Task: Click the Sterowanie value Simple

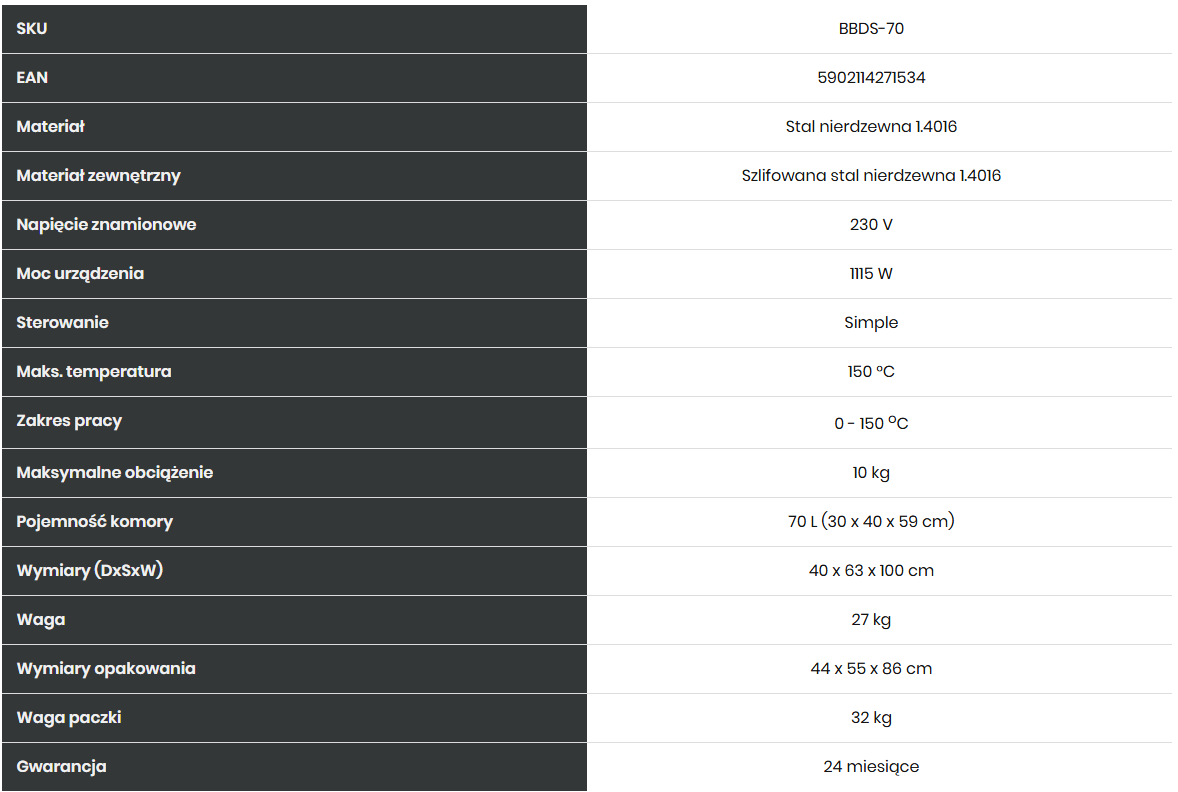Action: pos(871,322)
